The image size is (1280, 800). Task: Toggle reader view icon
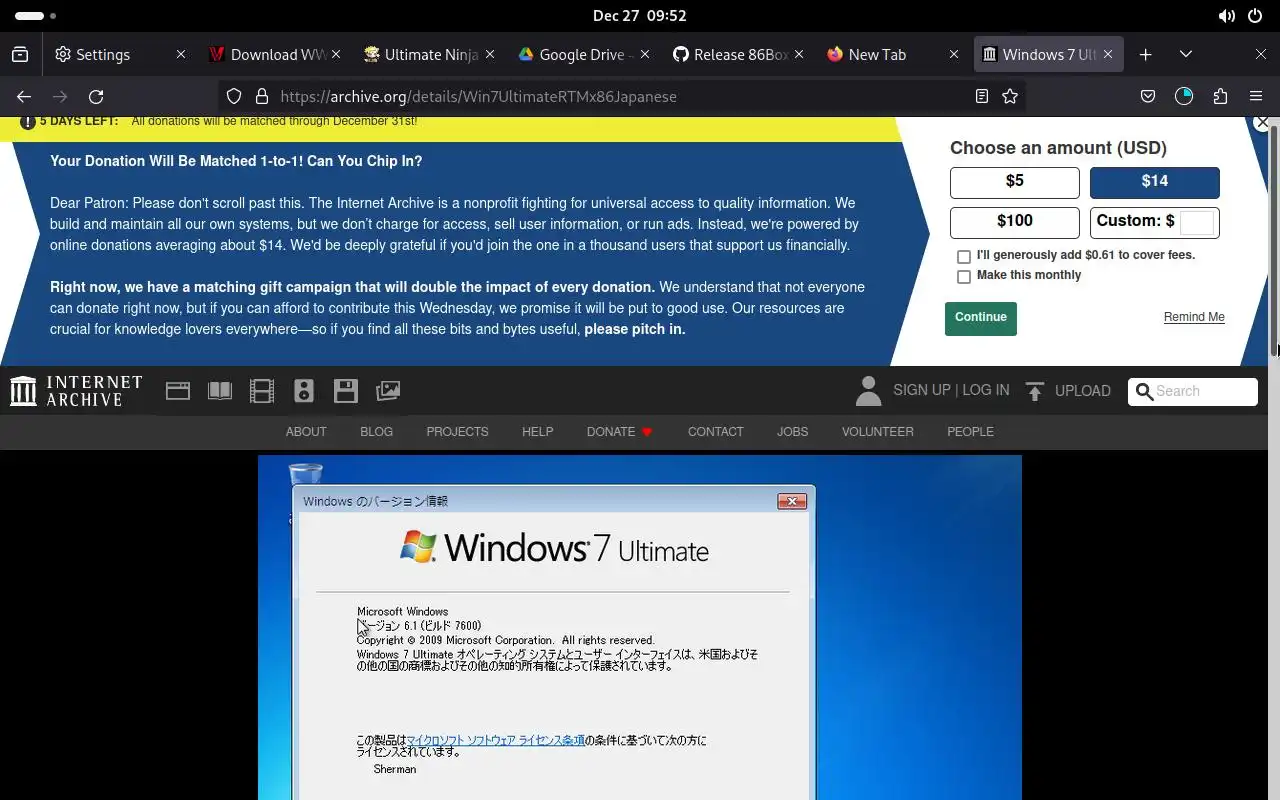click(x=982, y=96)
